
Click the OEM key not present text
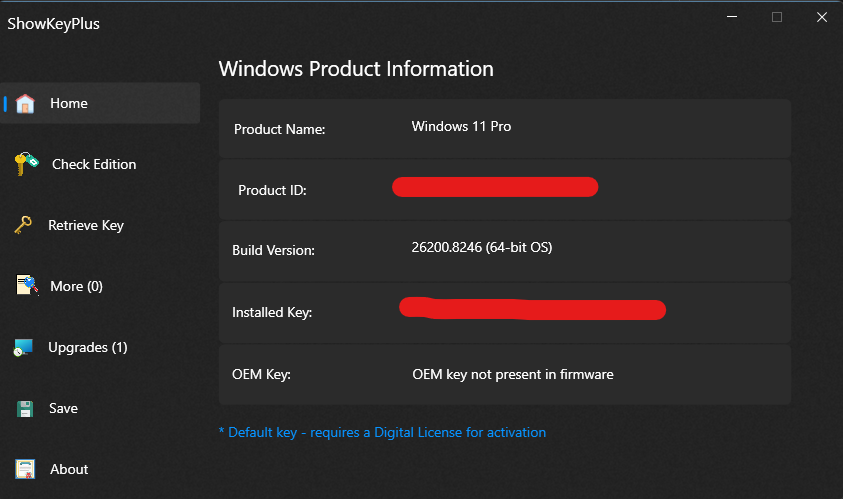[513, 374]
